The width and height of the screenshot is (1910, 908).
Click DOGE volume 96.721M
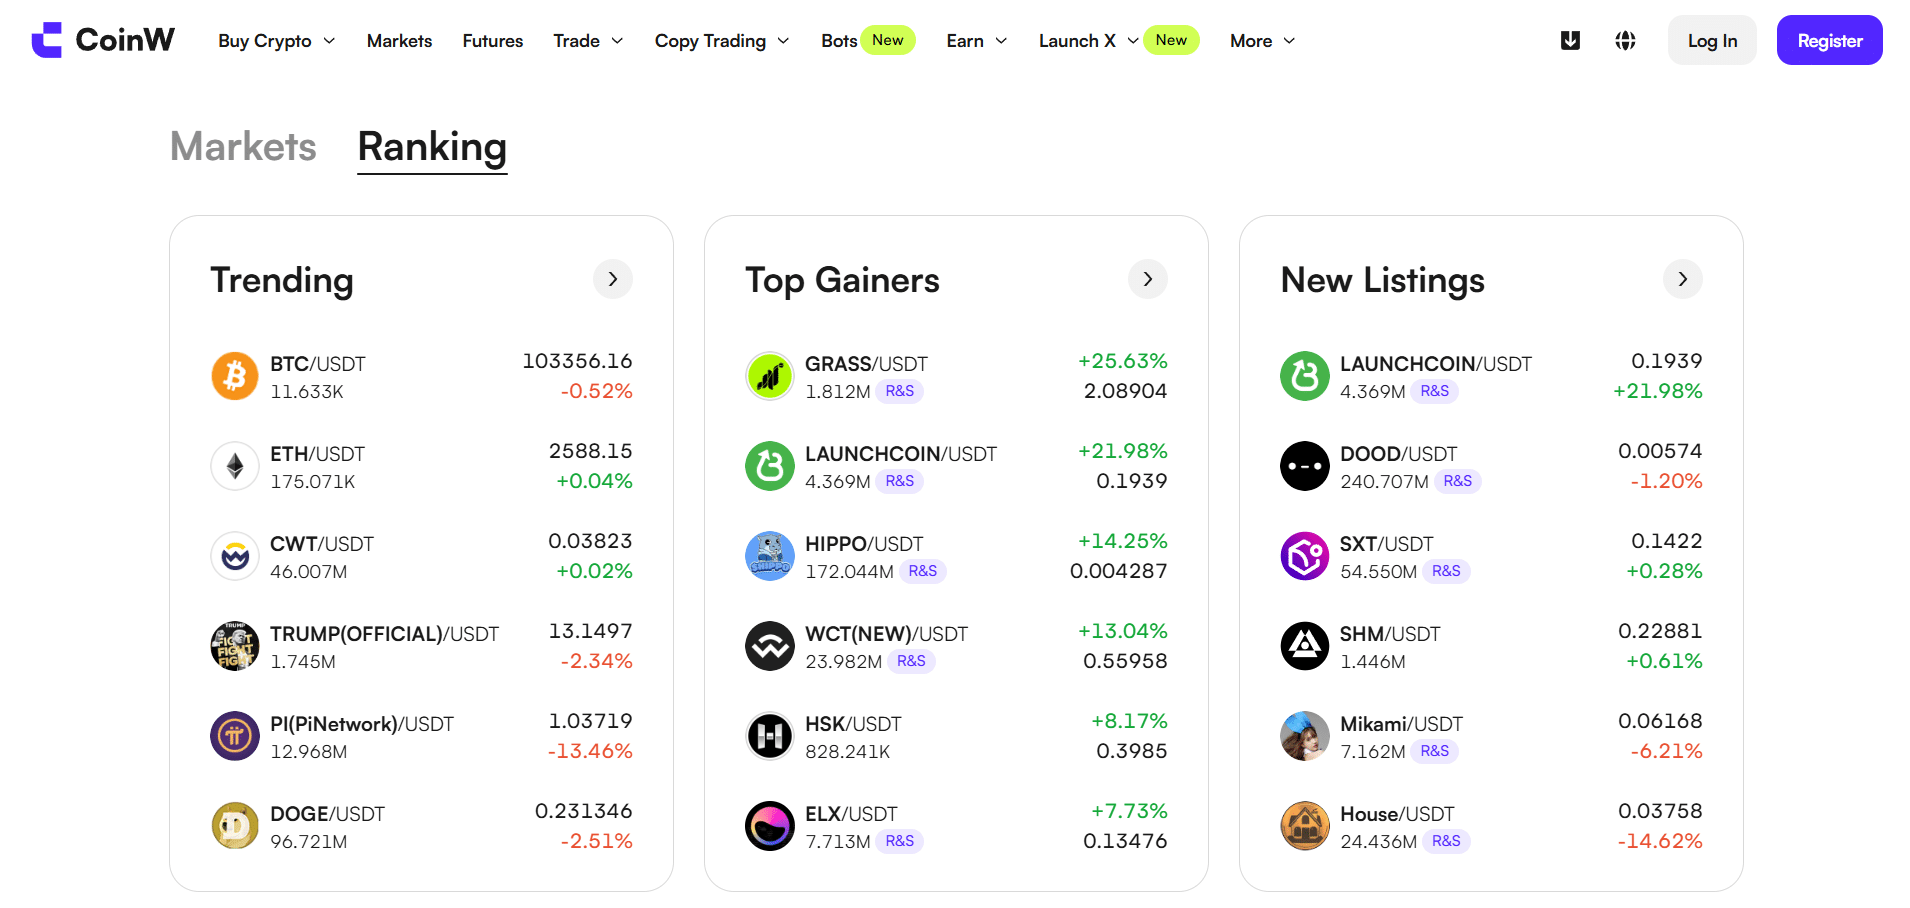tap(309, 842)
